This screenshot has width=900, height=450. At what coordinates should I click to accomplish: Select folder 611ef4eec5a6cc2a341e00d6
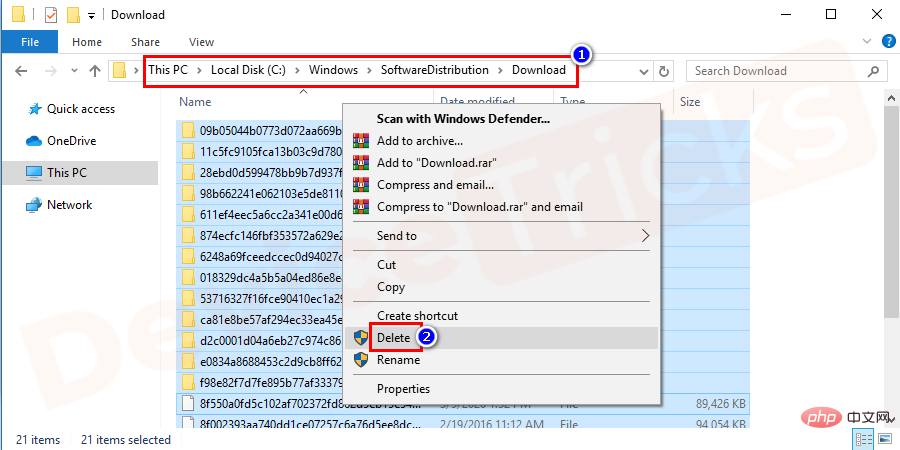pos(271,215)
